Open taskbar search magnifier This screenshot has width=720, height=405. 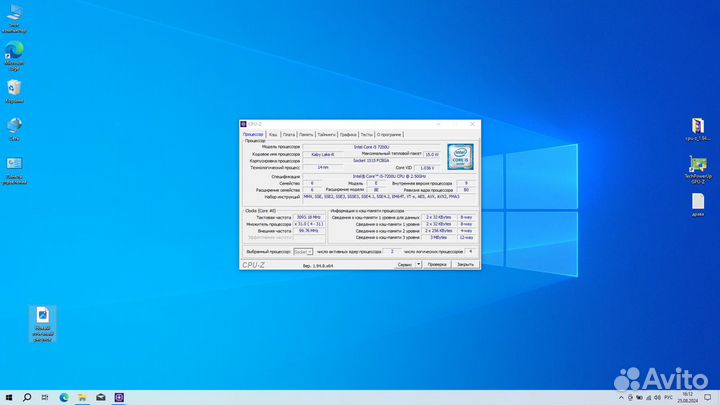pos(27,397)
